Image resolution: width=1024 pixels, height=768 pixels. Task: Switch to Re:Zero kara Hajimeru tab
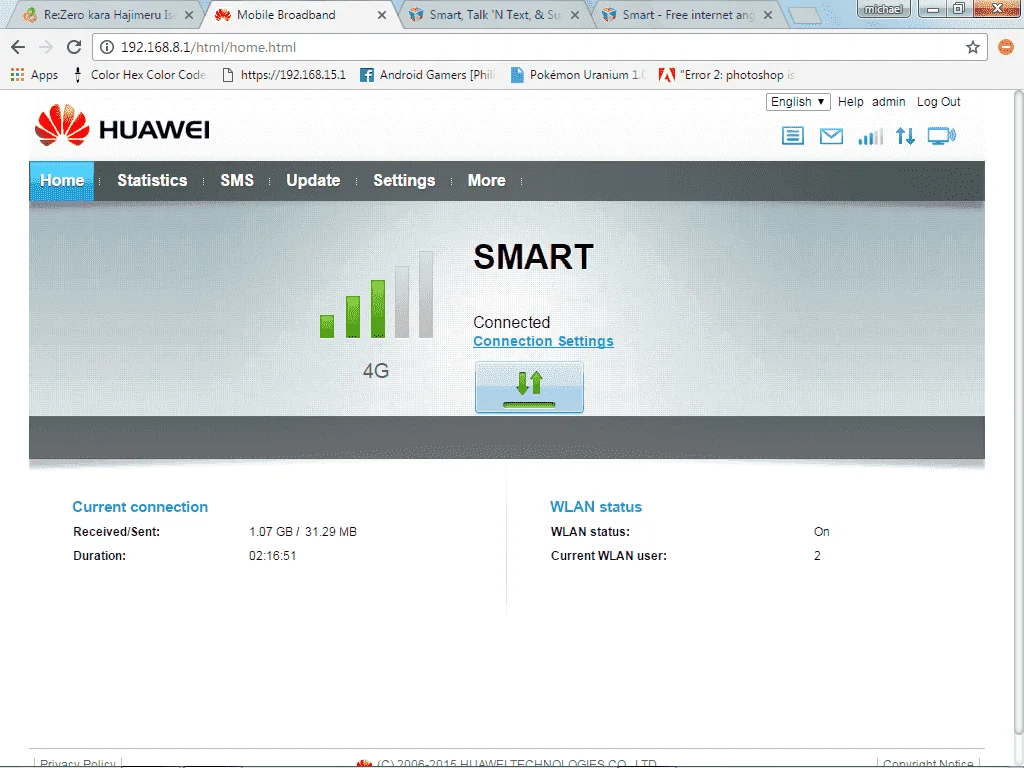(x=104, y=14)
